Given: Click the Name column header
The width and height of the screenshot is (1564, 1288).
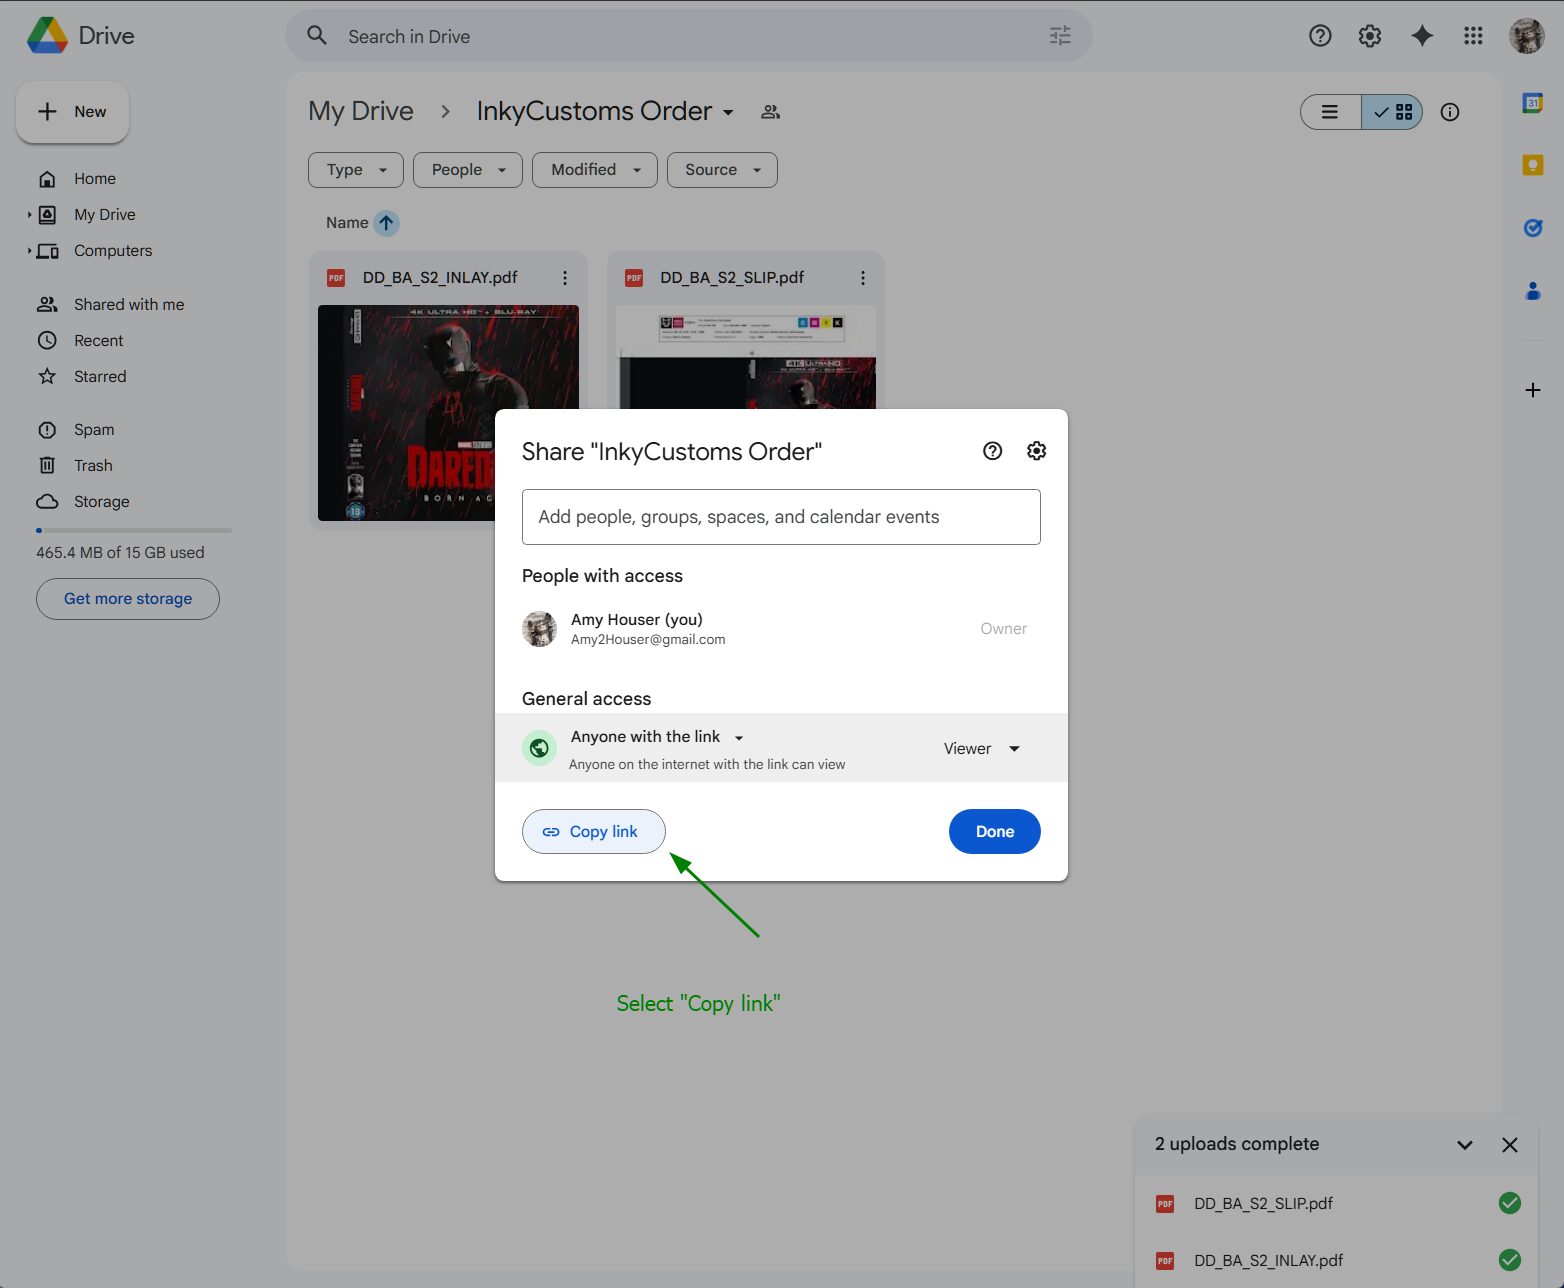Looking at the screenshot, I should tap(347, 223).
